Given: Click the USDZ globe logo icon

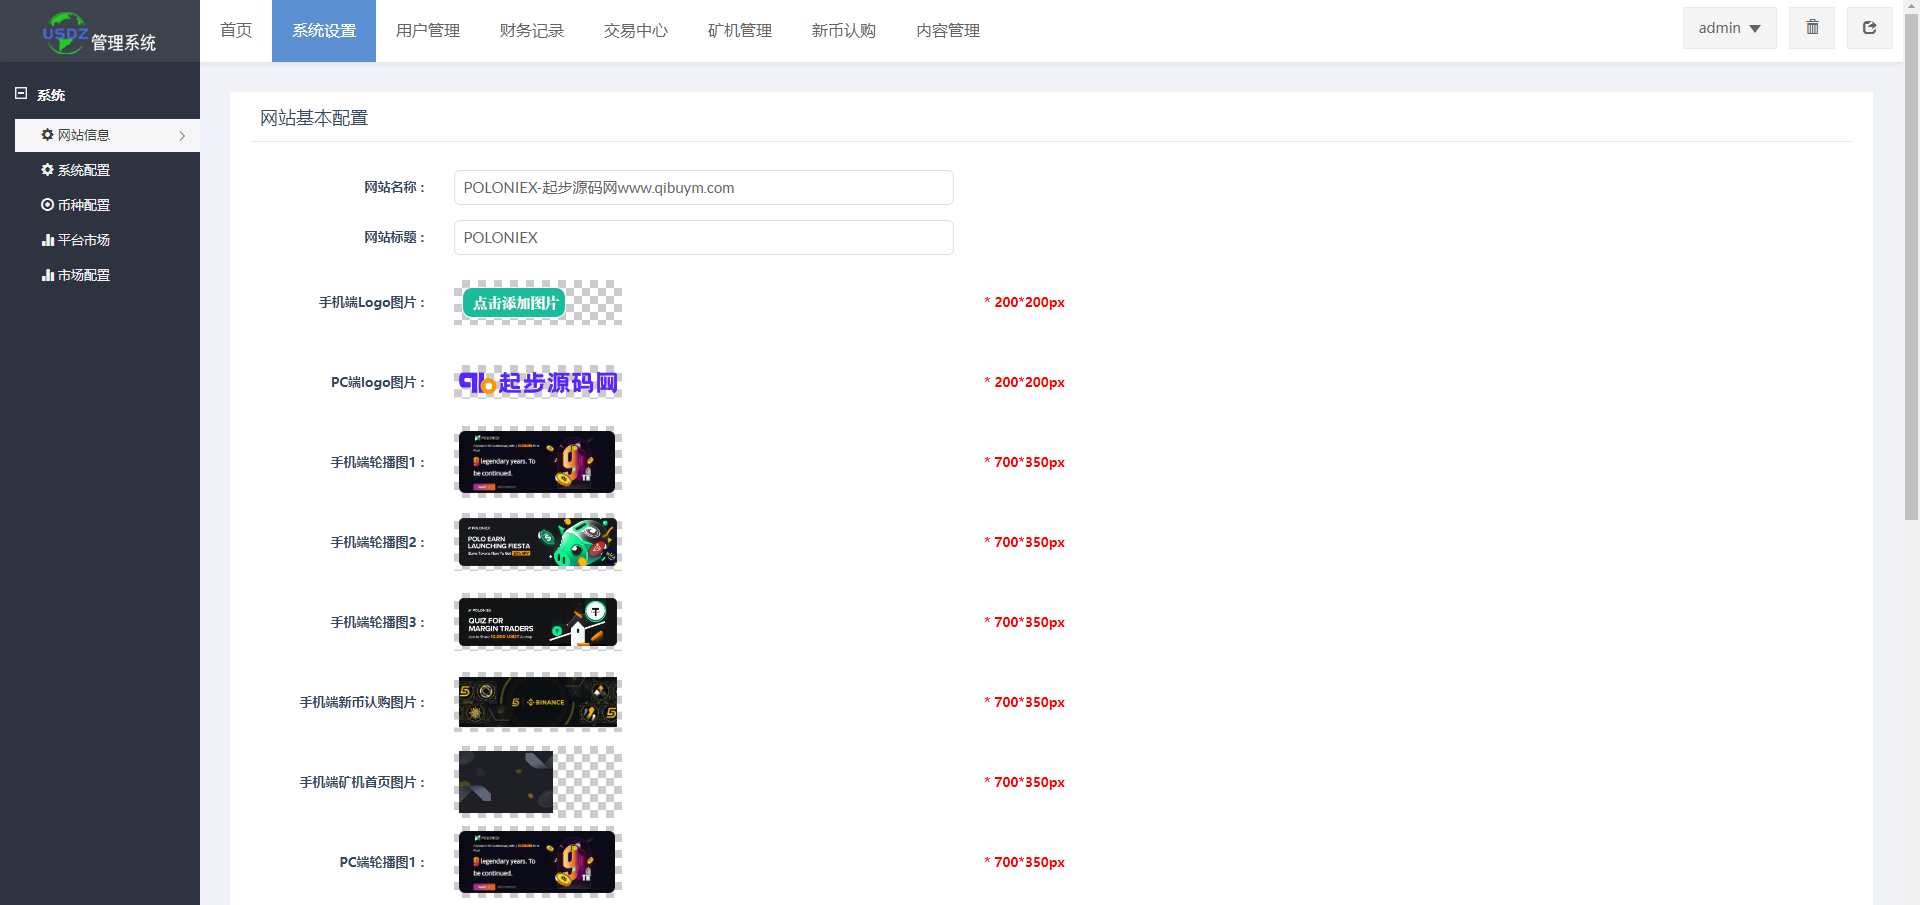Looking at the screenshot, I should pyautogui.click(x=65, y=33).
